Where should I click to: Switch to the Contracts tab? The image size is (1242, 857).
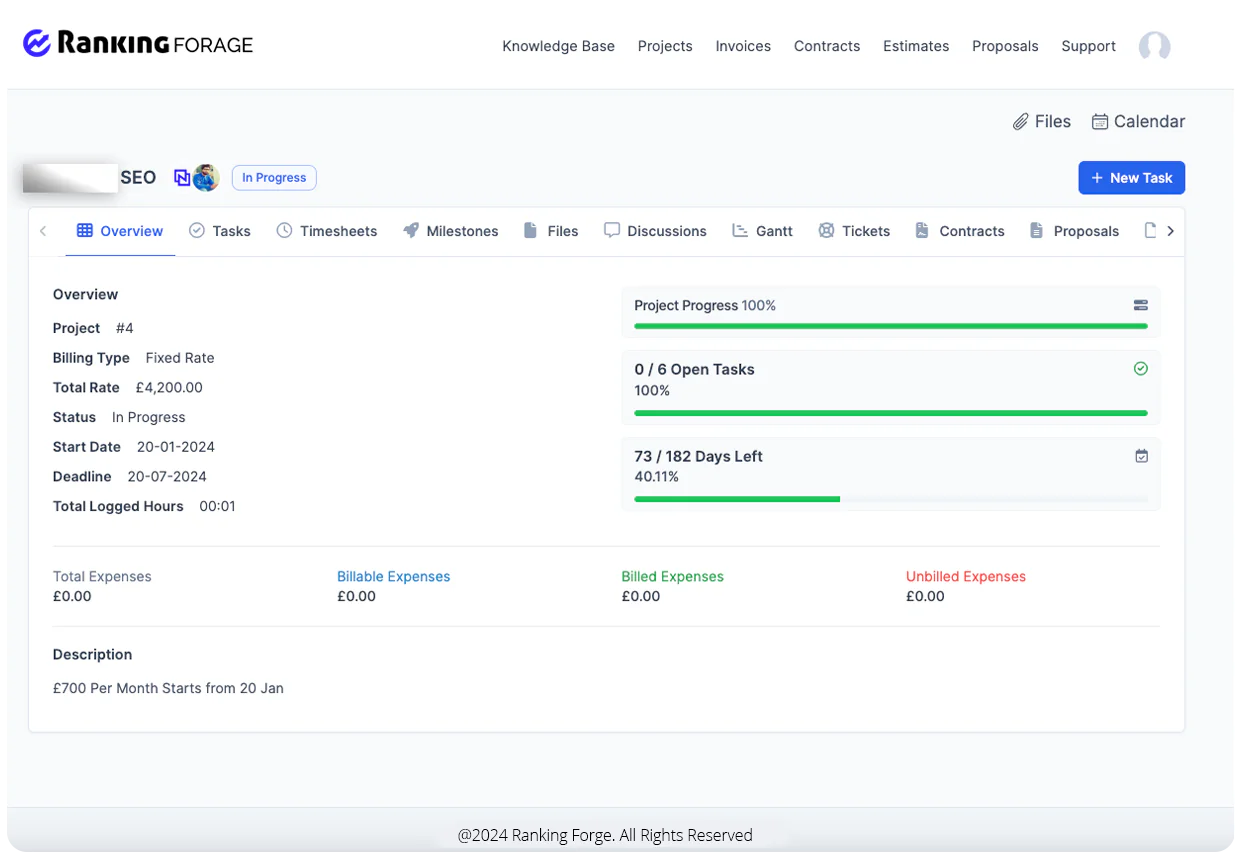(x=971, y=231)
